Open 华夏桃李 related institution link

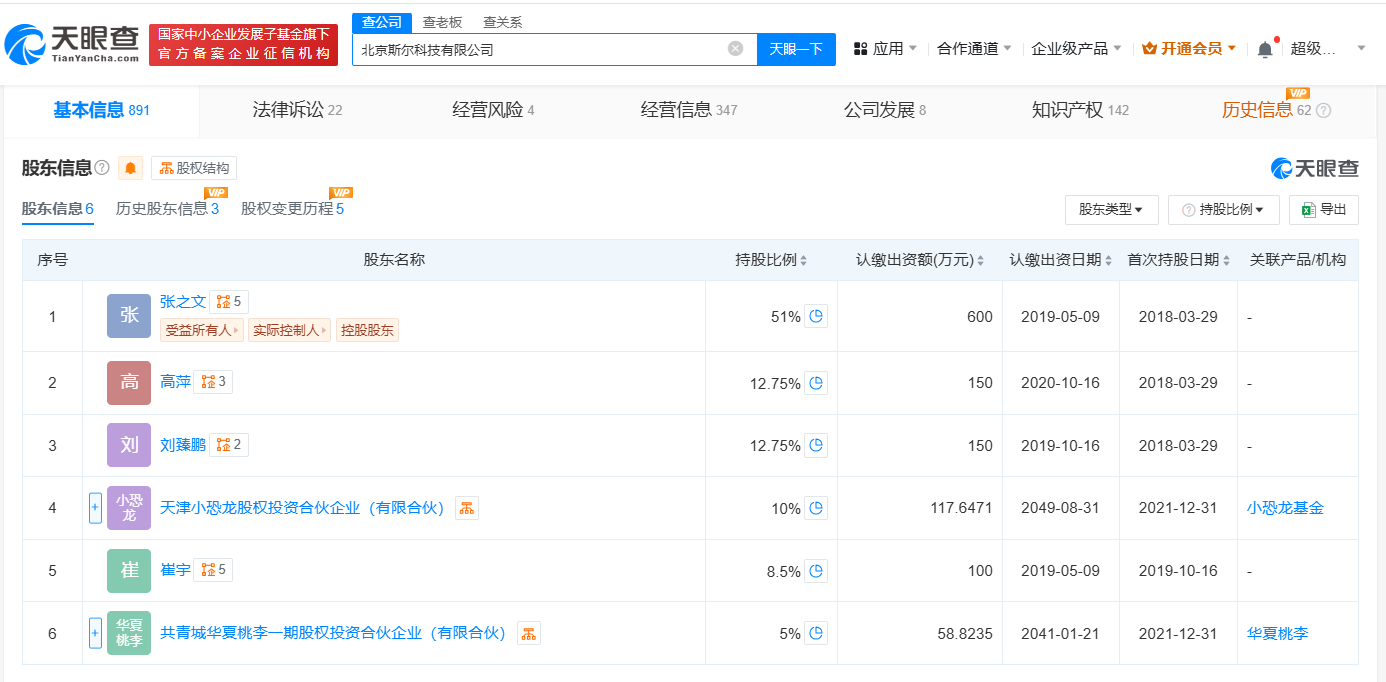tap(1278, 633)
